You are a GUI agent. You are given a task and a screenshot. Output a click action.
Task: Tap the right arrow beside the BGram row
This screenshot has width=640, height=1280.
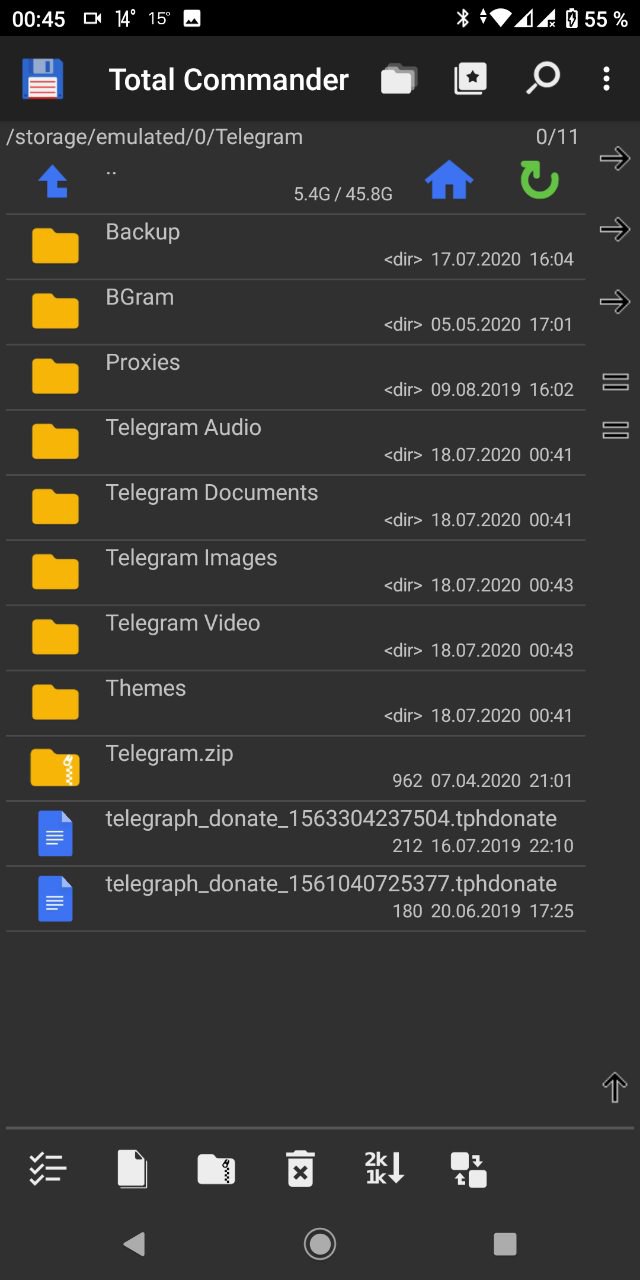614,301
